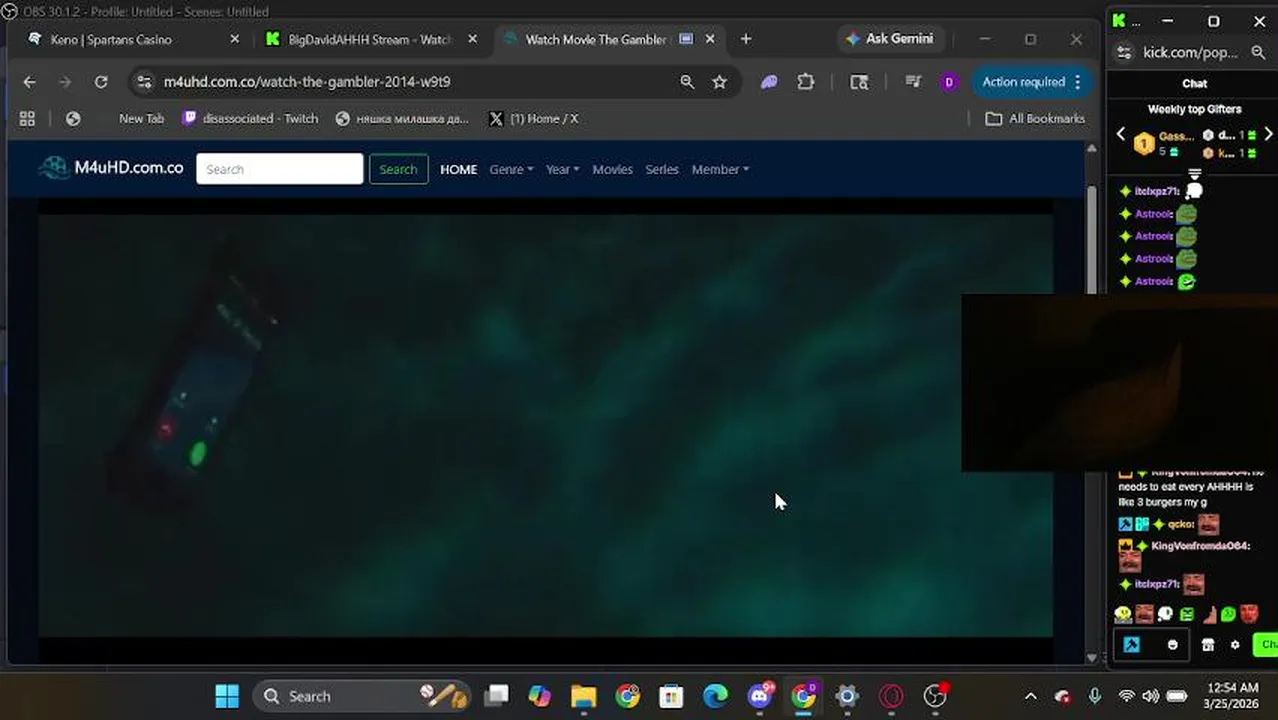Expand the Genre dropdown menu
The height and width of the screenshot is (720, 1278).
pos(511,169)
